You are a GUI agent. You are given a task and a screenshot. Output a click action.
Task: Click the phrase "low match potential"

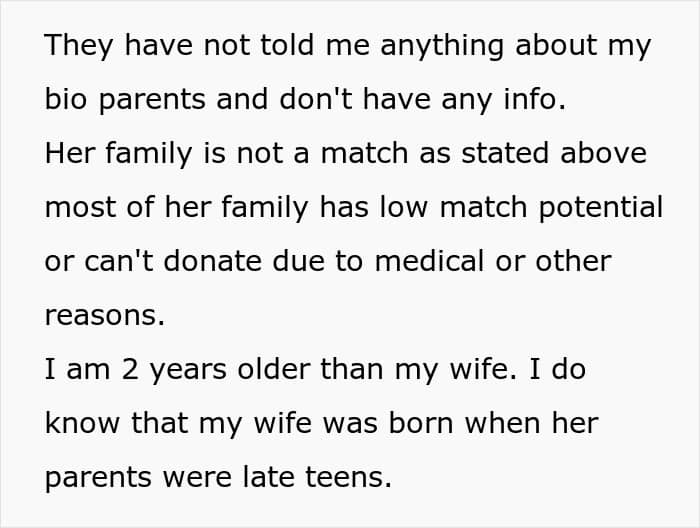521,208
